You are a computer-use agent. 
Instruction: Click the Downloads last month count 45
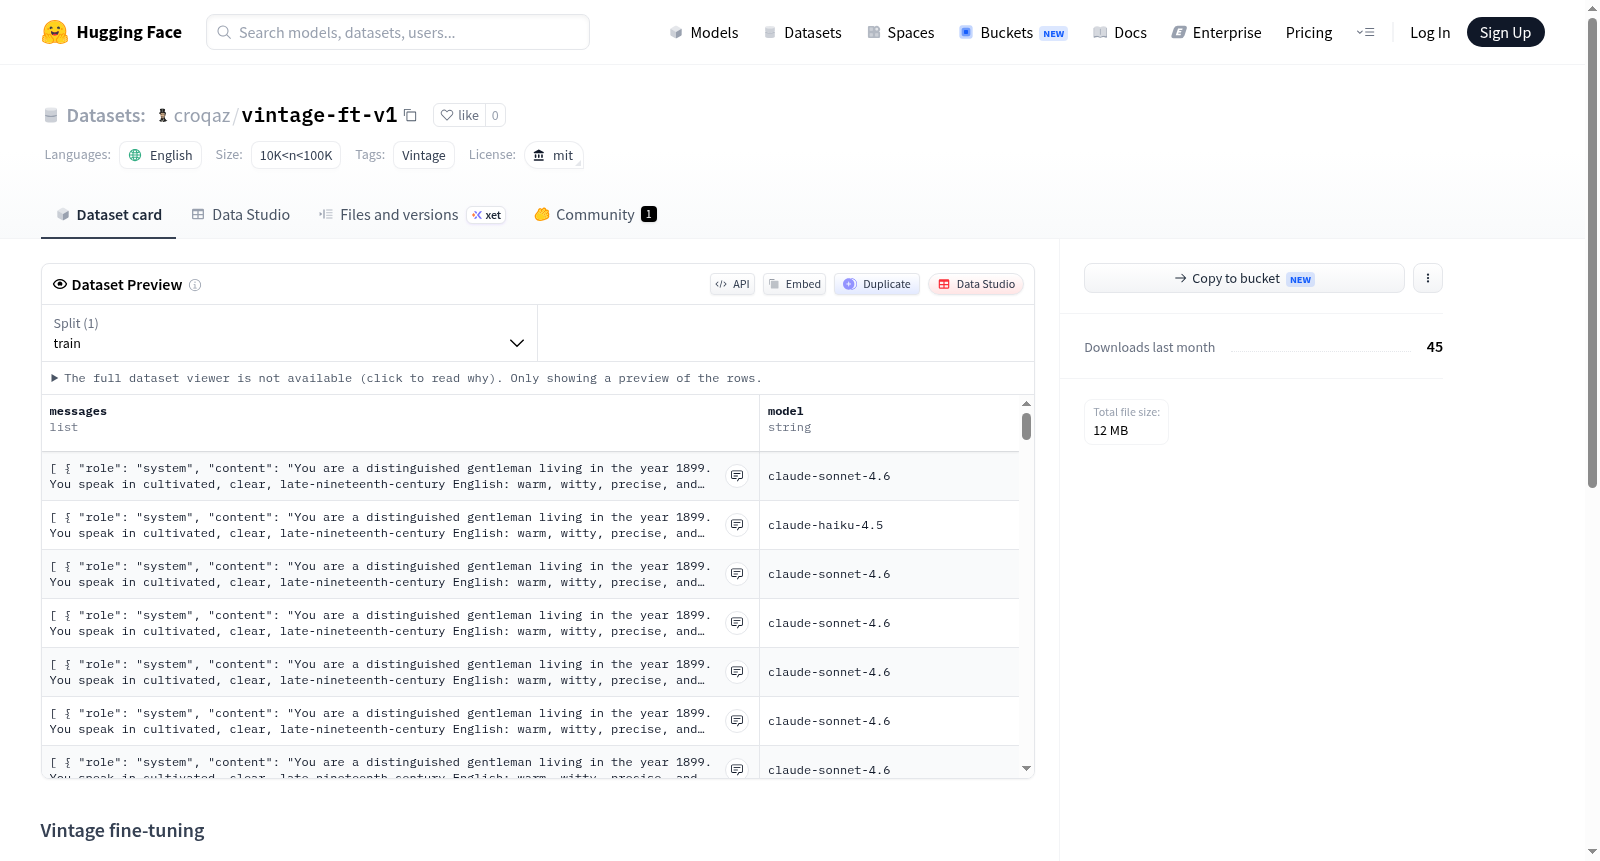pos(1435,347)
